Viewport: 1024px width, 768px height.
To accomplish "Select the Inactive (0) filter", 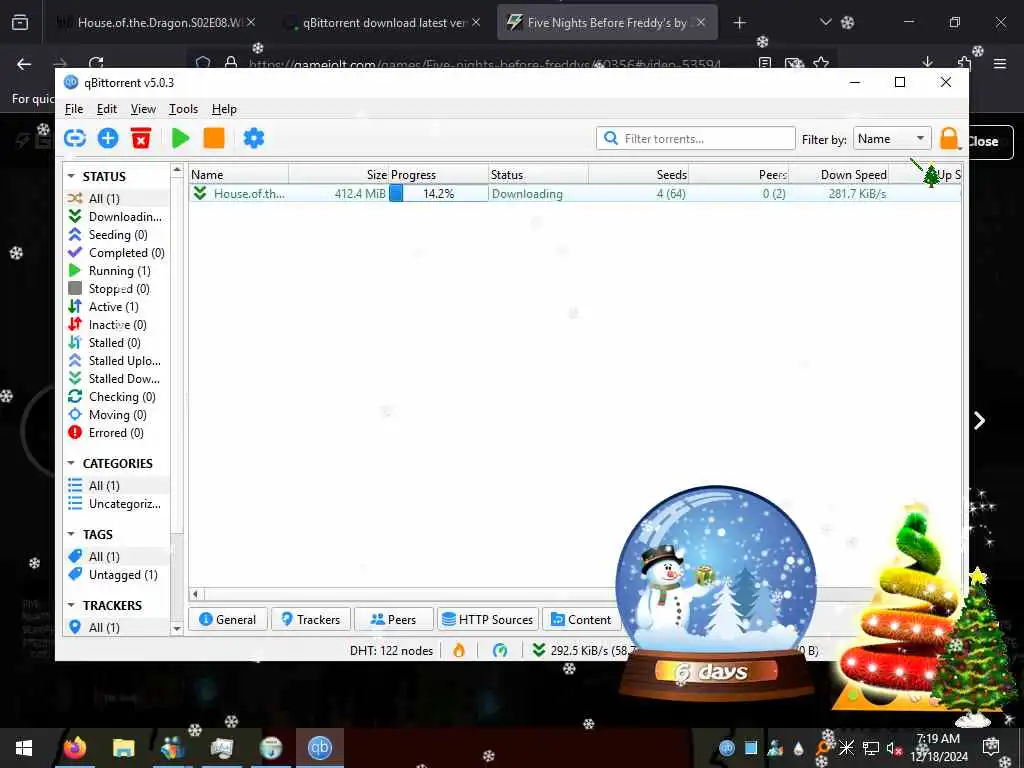I will pyautogui.click(x=117, y=325).
